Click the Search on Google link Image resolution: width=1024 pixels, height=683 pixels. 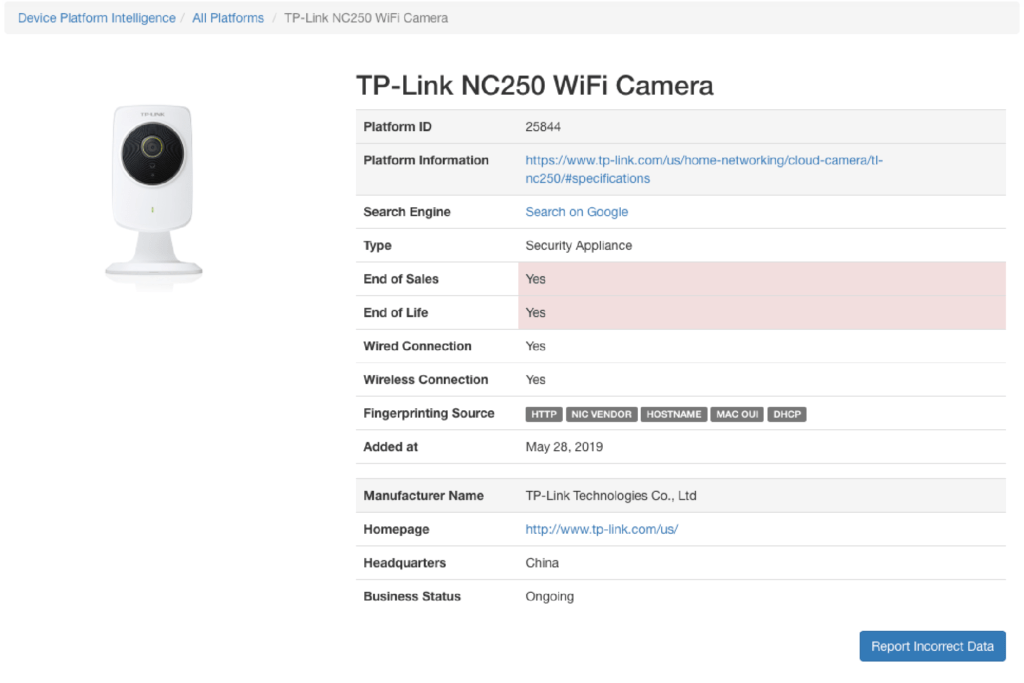click(577, 212)
